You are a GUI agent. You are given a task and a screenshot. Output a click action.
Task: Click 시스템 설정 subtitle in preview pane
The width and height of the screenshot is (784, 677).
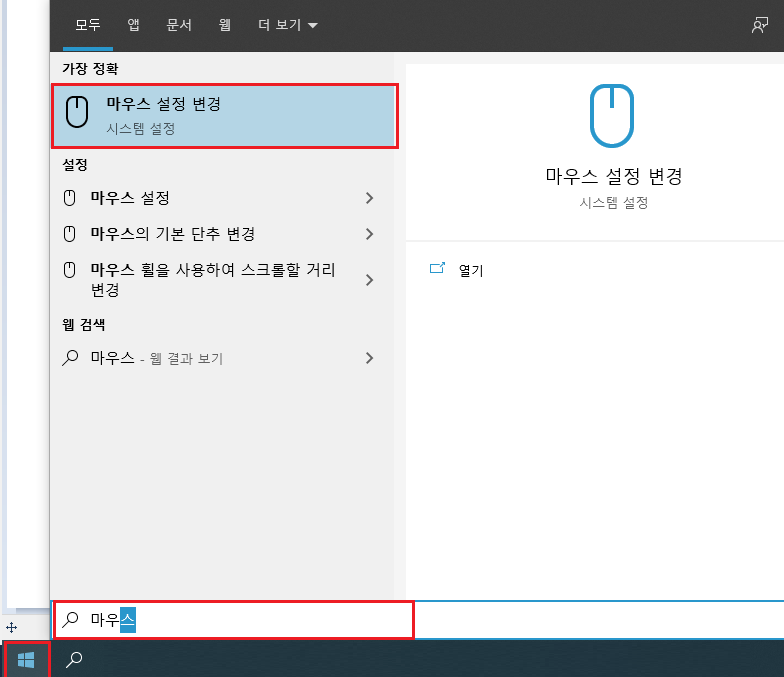point(614,203)
